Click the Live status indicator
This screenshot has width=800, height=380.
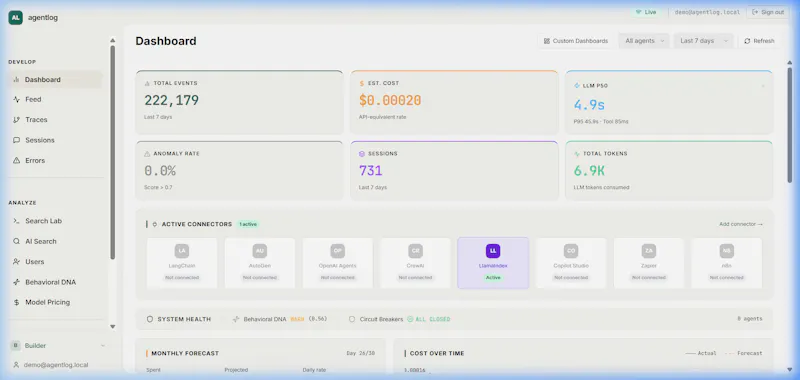coord(646,12)
